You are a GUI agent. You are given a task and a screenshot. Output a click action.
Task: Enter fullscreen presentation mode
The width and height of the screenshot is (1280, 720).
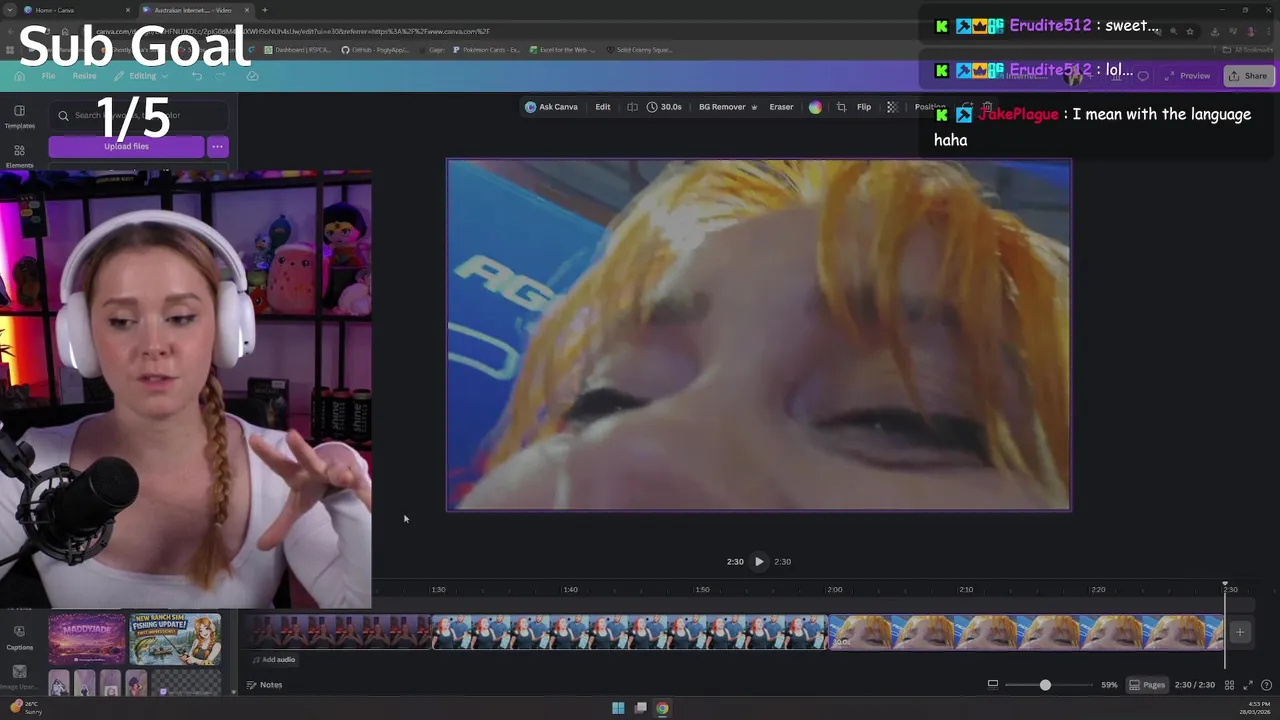(x=1248, y=685)
